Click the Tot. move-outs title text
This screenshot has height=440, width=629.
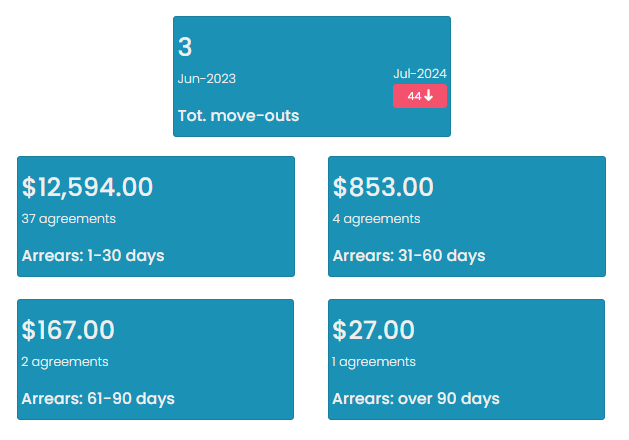point(238,116)
